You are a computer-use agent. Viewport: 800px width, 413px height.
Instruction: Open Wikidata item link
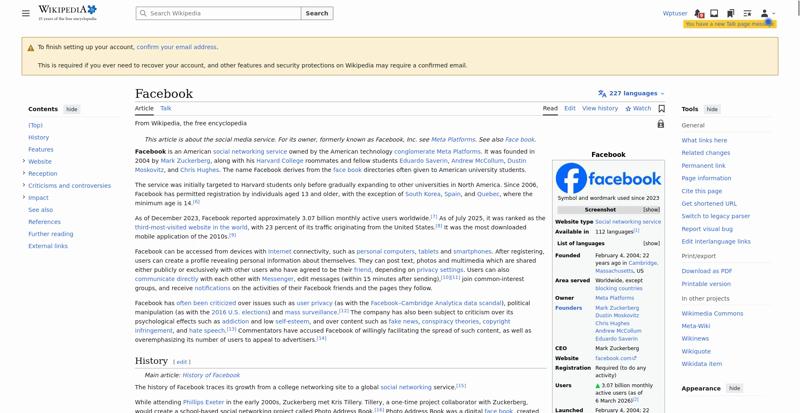[702, 364]
